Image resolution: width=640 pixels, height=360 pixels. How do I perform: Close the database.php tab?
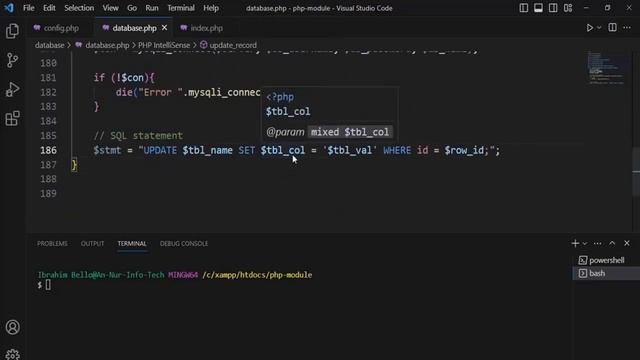tap(164, 28)
